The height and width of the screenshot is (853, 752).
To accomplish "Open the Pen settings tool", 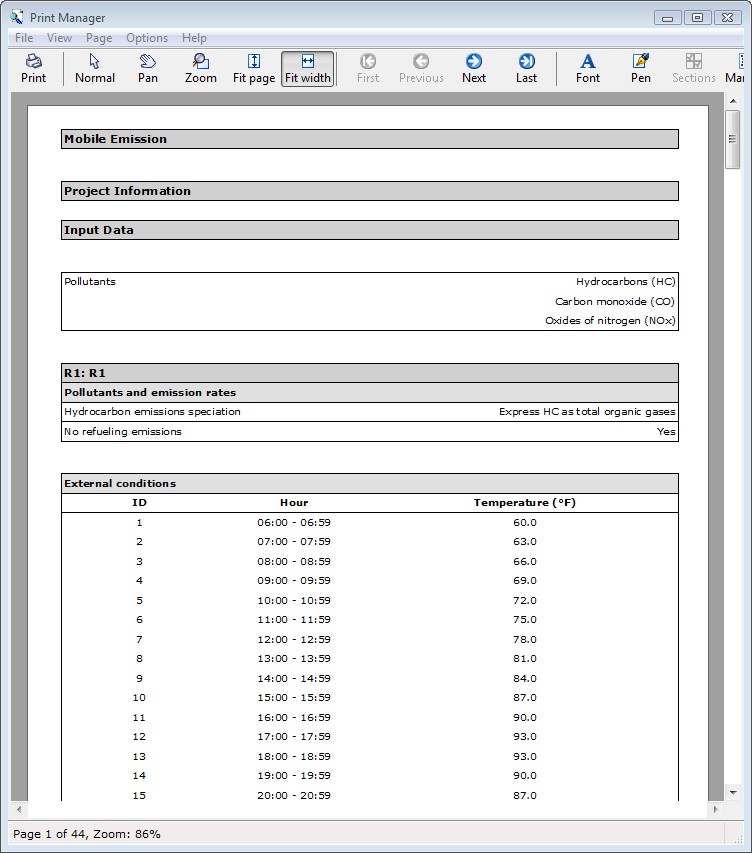I will coord(641,68).
